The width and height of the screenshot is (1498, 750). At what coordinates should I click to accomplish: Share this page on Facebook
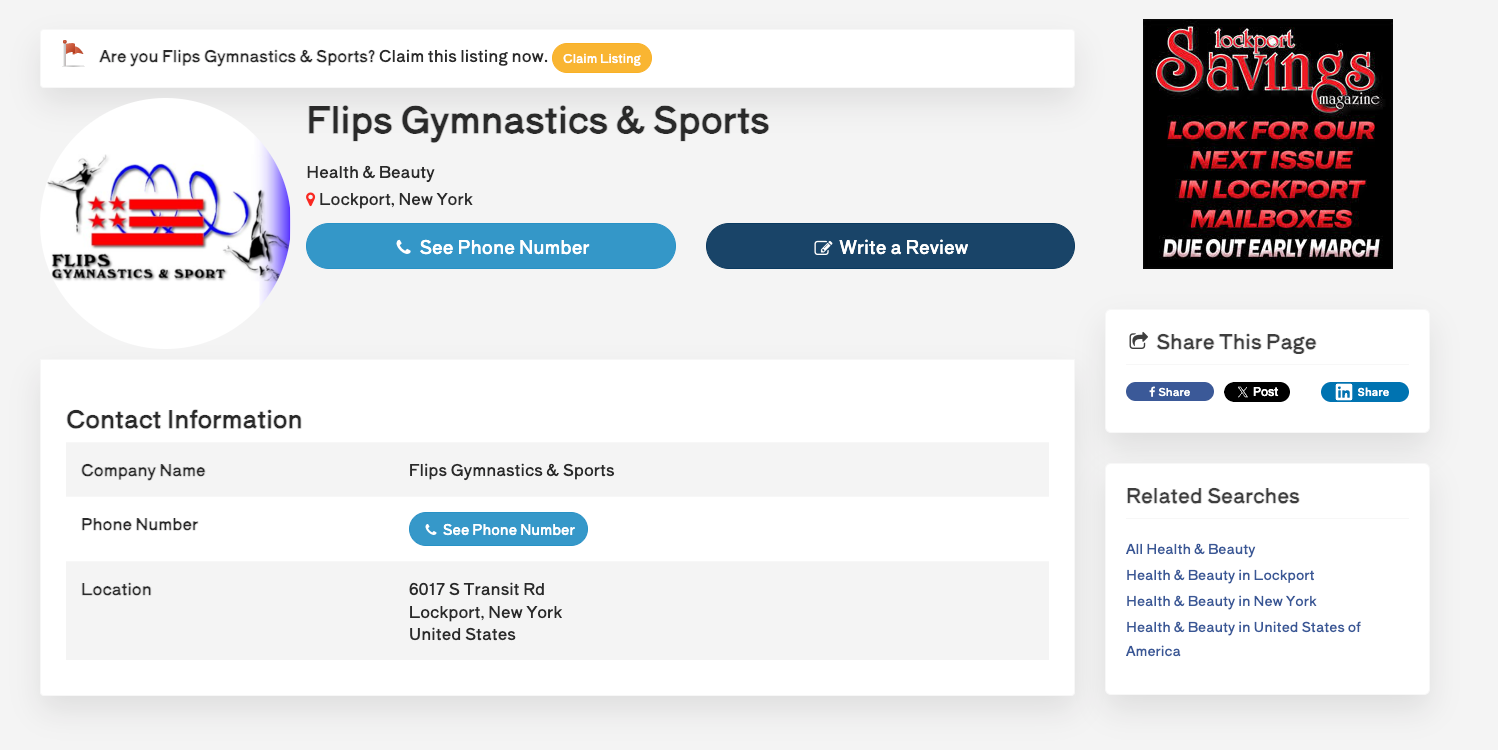pyautogui.click(x=1170, y=392)
